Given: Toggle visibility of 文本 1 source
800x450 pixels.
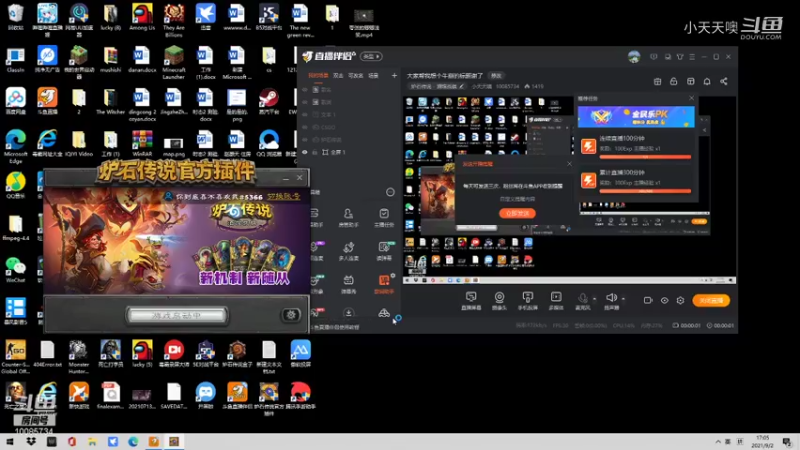Looking at the screenshot, I should 305,115.
